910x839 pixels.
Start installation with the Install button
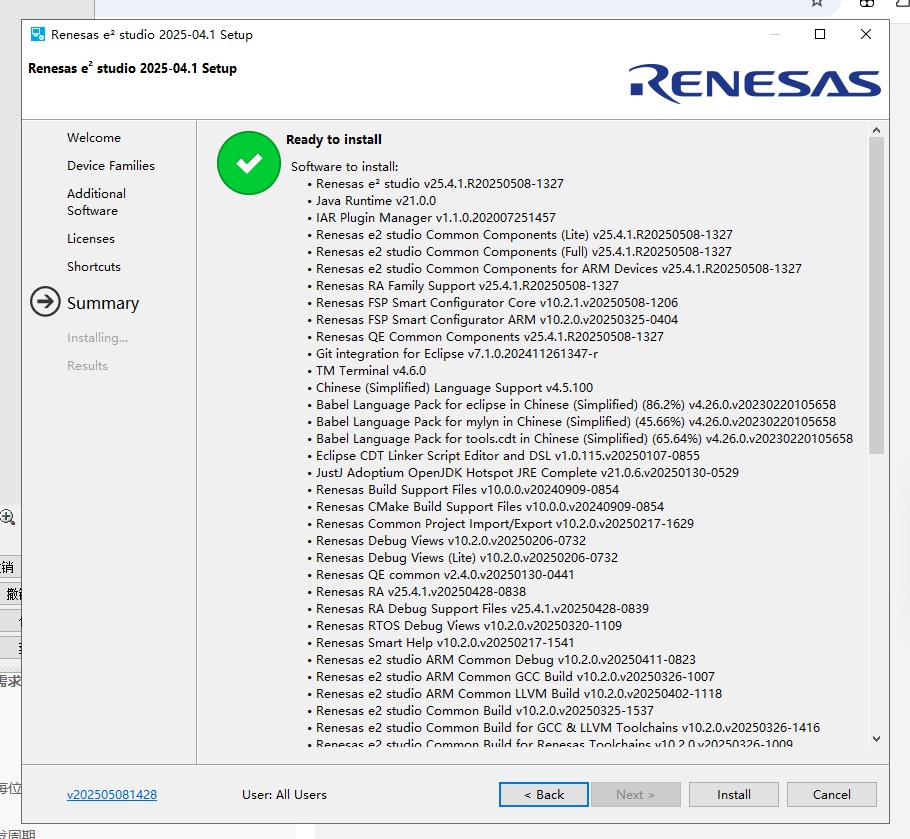[x=734, y=794]
